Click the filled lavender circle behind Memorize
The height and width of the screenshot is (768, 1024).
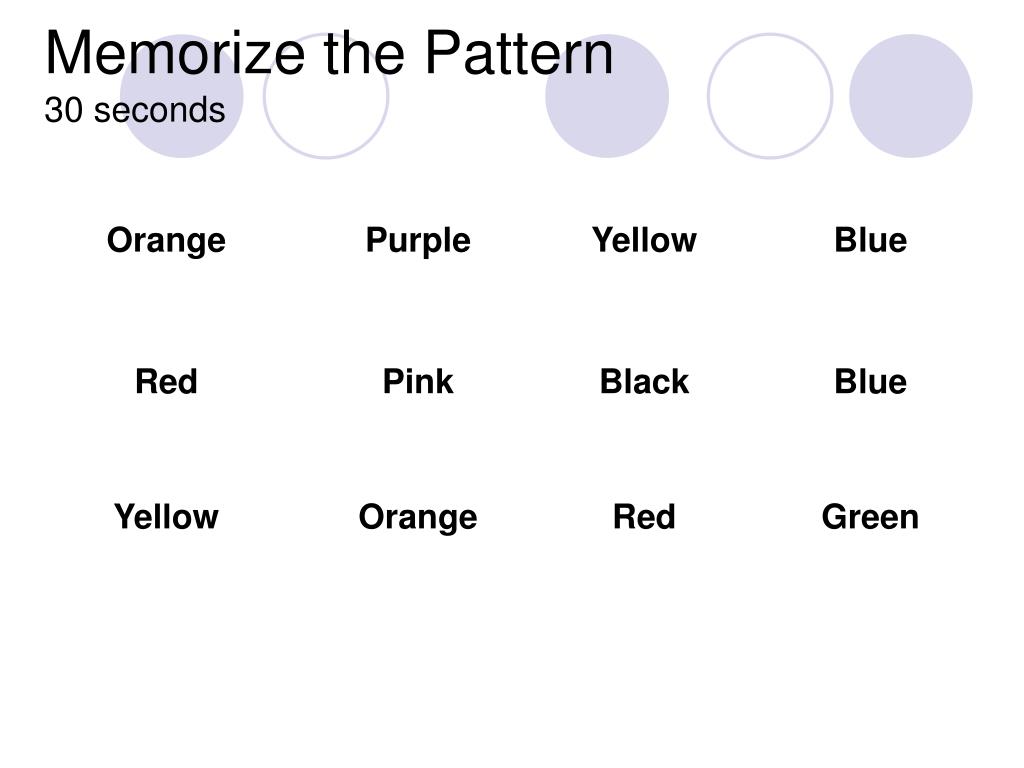pyautogui.click(x=182, y=96)
